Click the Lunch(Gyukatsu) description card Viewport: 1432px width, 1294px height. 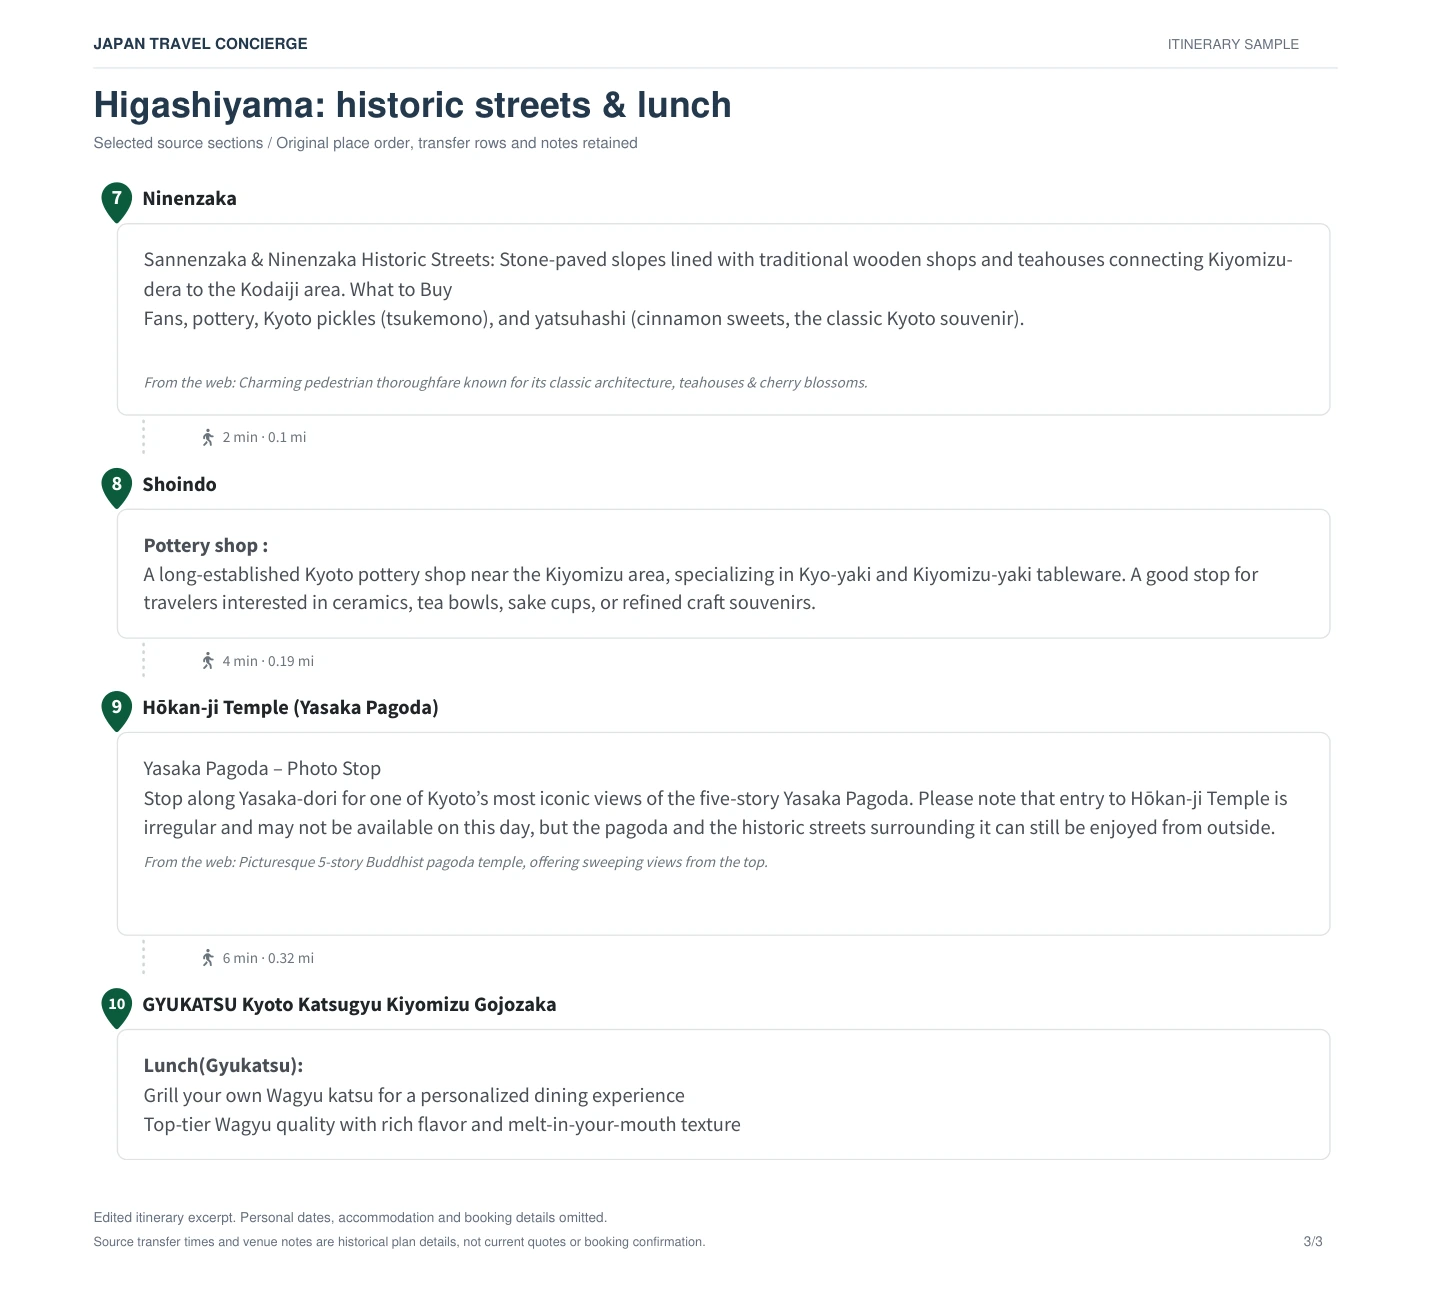pos(723,1094)
